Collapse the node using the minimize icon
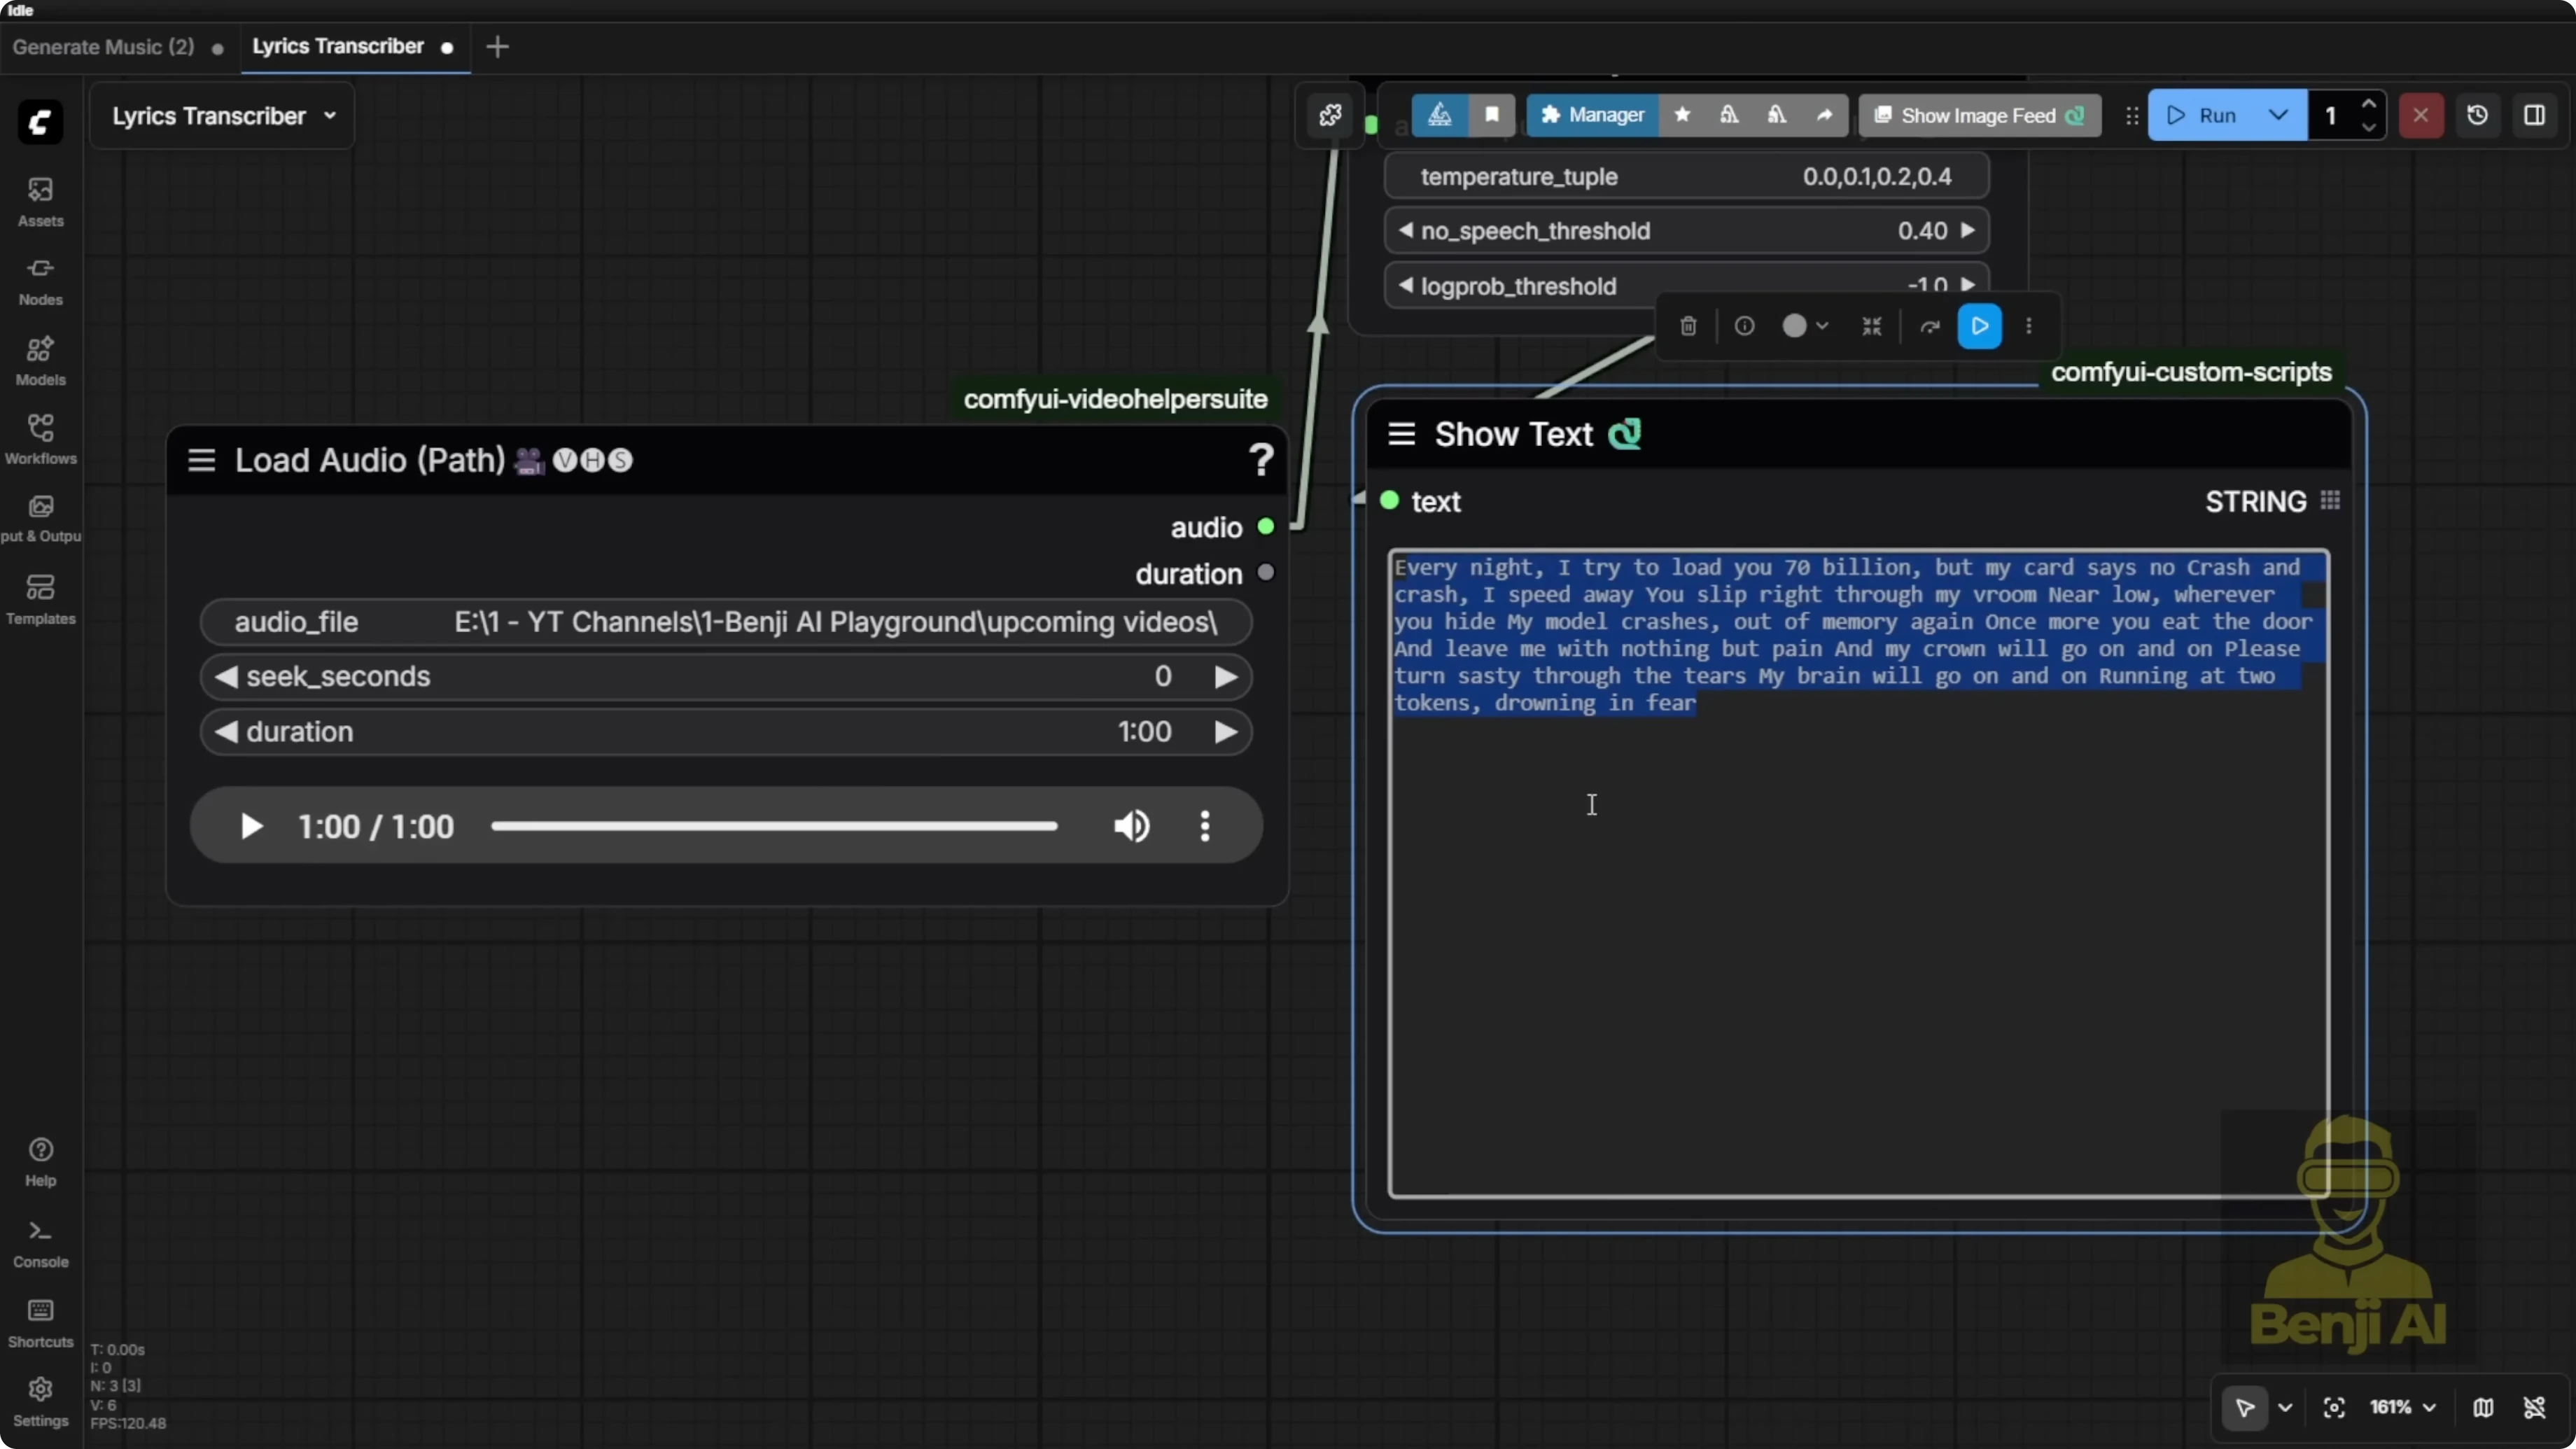Screen dimensions: 2576x1449 click(x=1871, y=326)
